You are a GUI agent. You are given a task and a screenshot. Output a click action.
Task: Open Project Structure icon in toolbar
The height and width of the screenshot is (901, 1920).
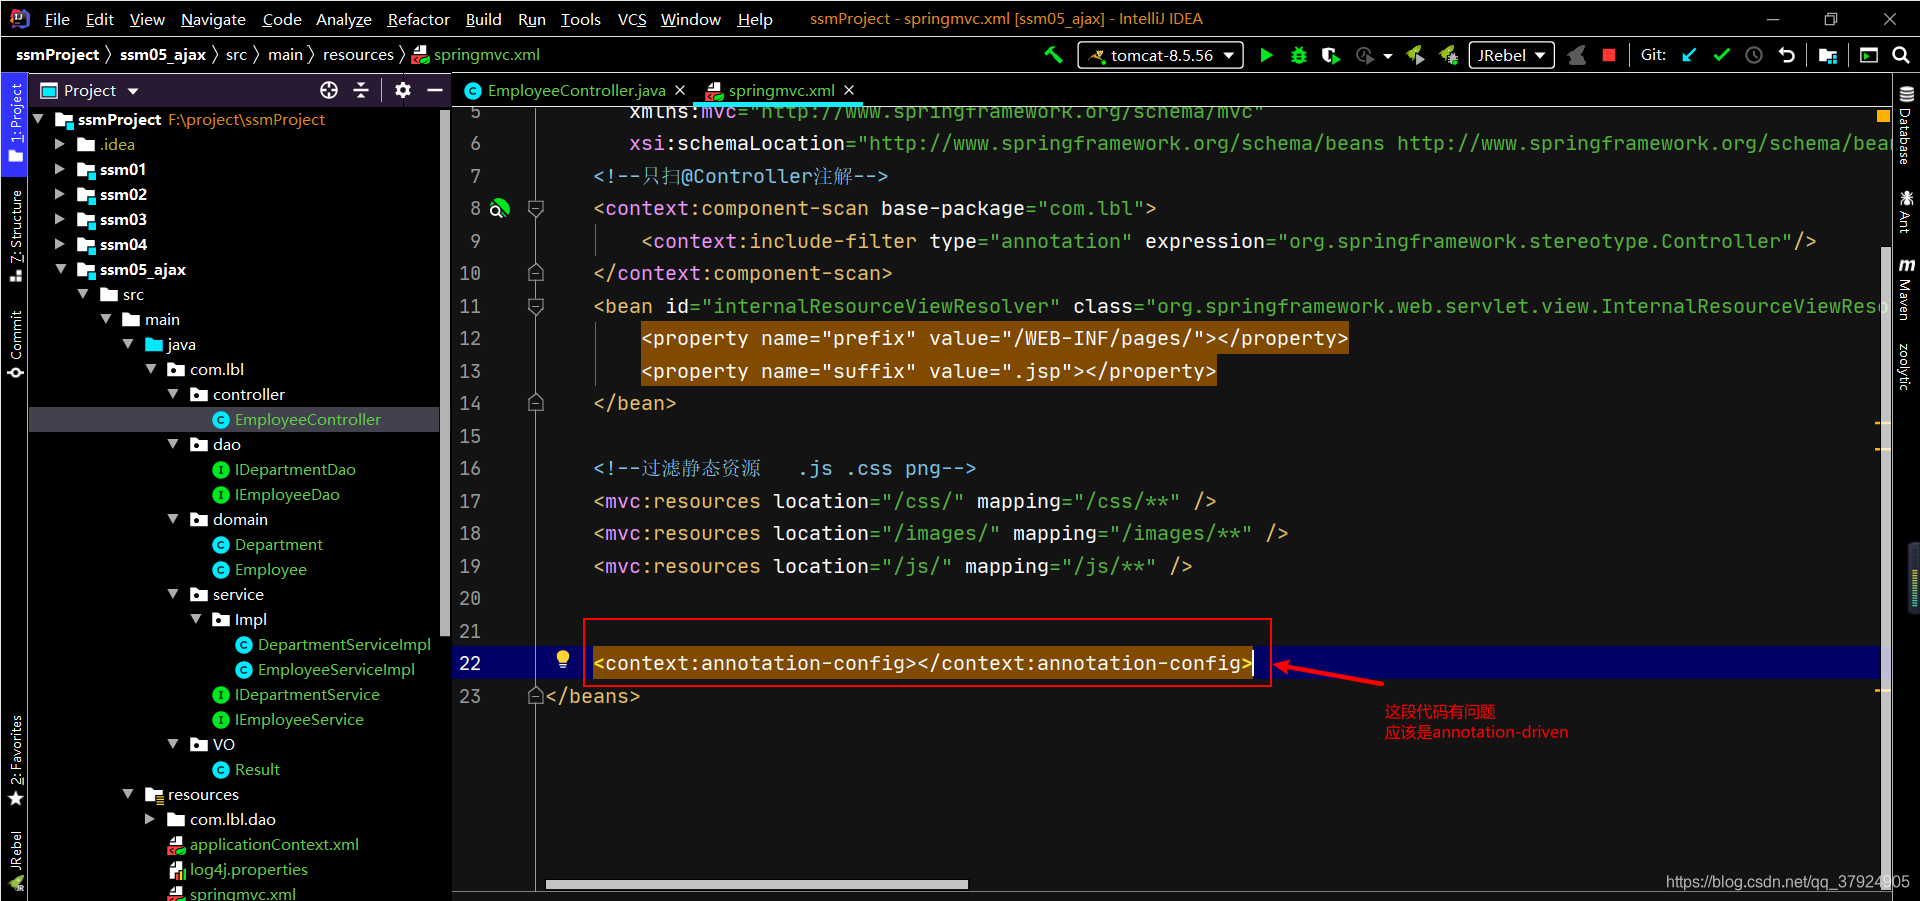[x=1828, y=55]
